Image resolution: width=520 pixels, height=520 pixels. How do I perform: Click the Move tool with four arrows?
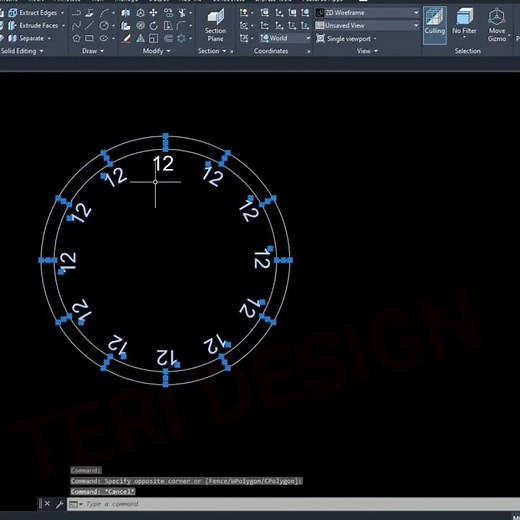tap(153, 13)
